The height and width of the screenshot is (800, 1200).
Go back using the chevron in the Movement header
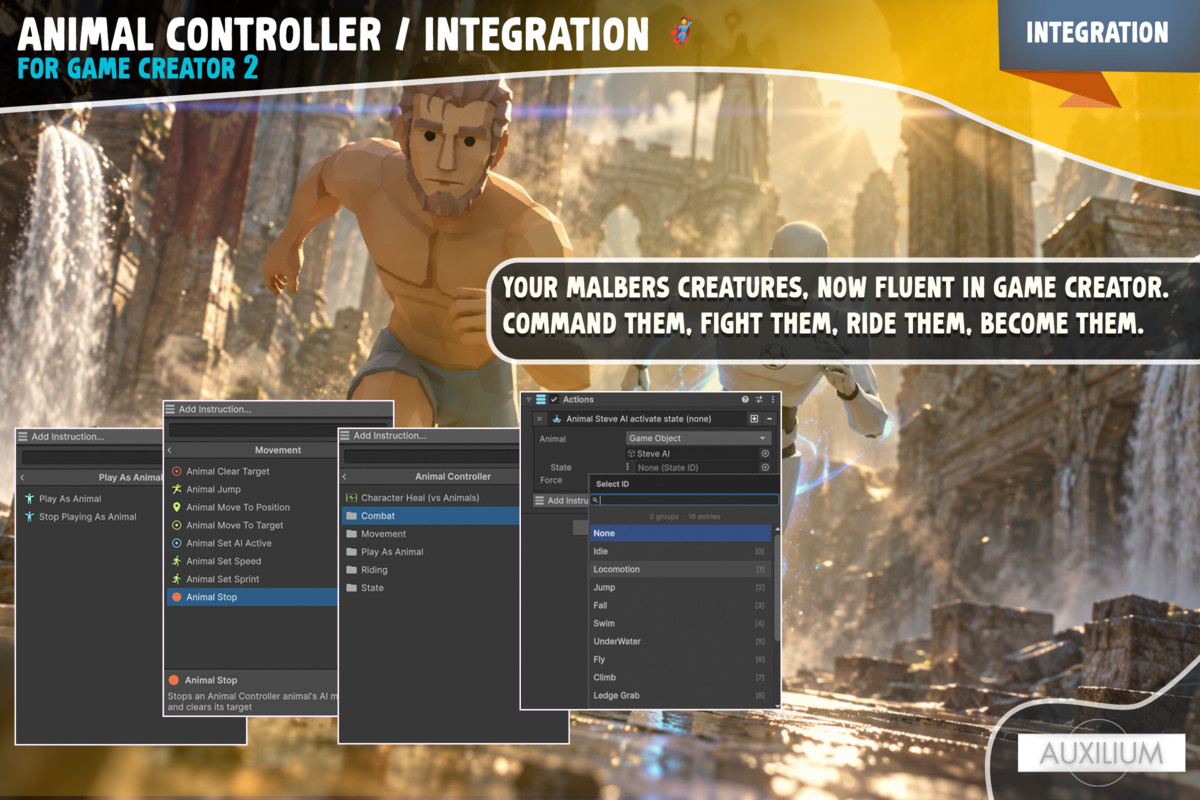click(x=170, y=450)
